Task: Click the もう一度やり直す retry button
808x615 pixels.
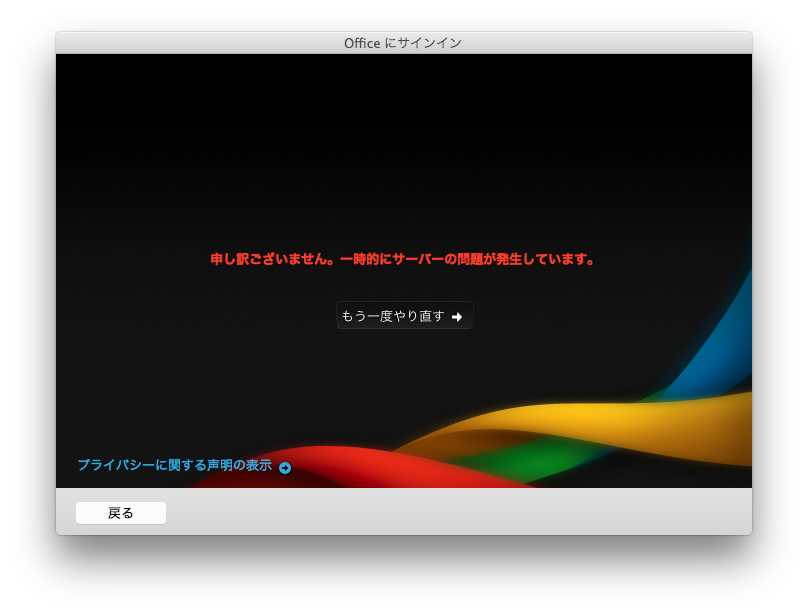Action: [x=404, y=315]
